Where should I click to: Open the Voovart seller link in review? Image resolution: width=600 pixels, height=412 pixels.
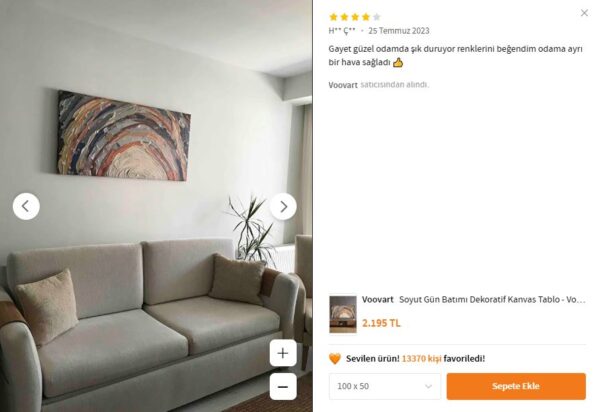click(x=343, y=85)
